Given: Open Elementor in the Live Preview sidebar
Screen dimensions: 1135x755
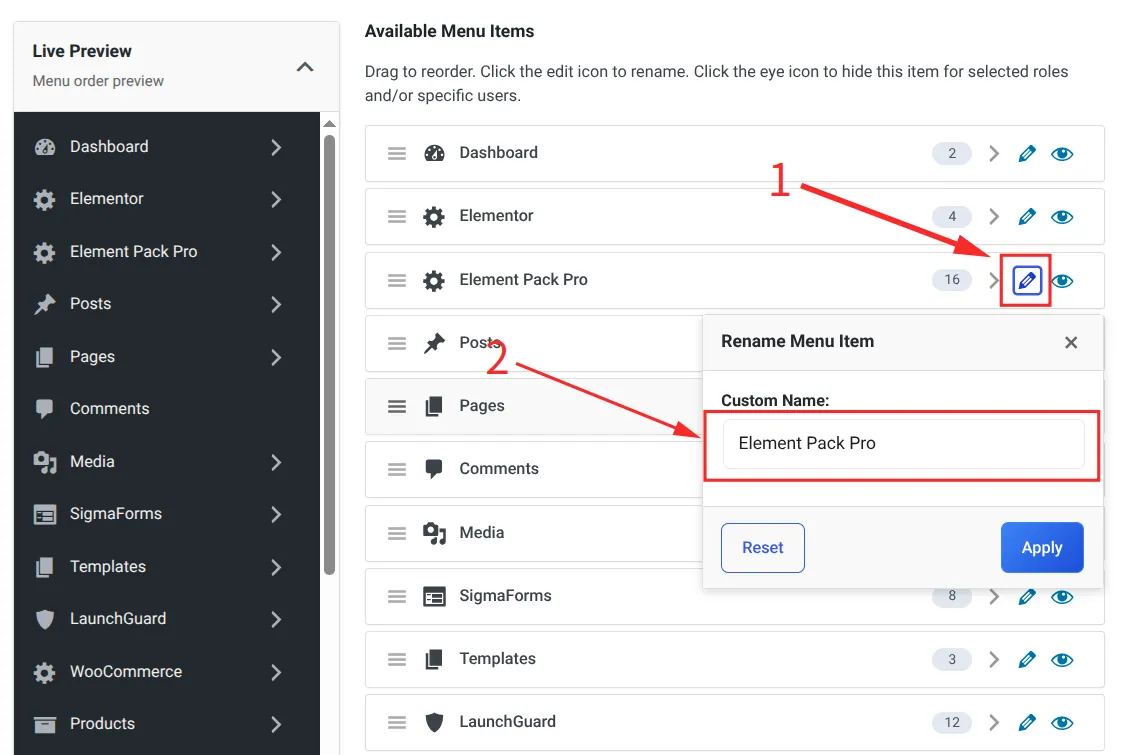Looking at the screenshot, I should (x=106, y=199).
